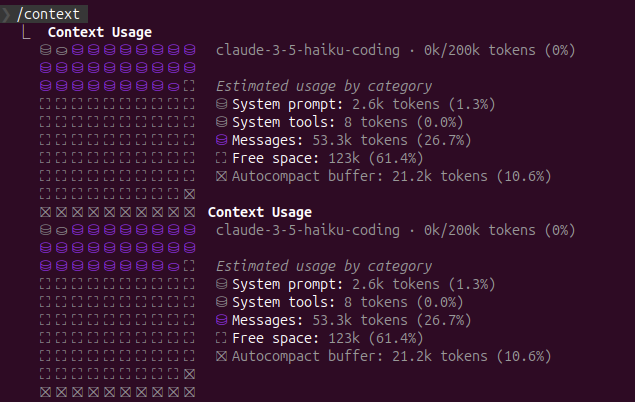Click the Autocompact buffer icon in lower legend
635x402 pixels.
coord(222,356)
